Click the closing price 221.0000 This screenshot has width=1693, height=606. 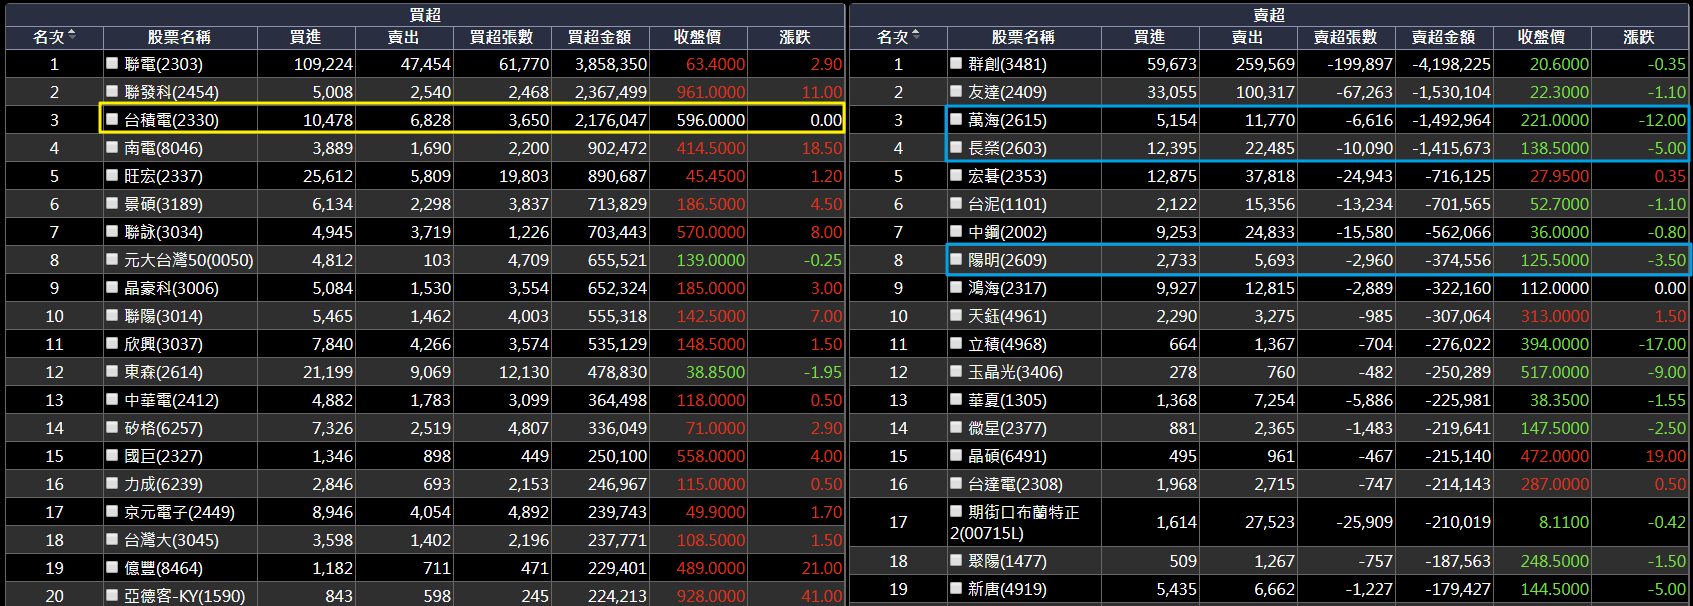pos(1554,120)
